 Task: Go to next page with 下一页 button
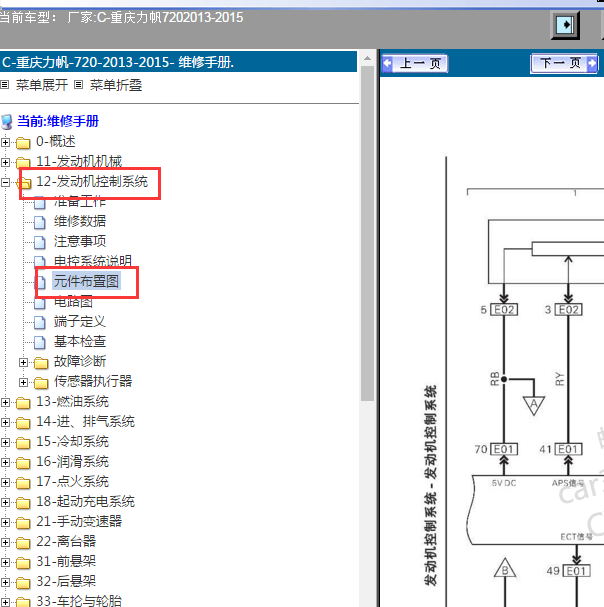coord(564,63)
